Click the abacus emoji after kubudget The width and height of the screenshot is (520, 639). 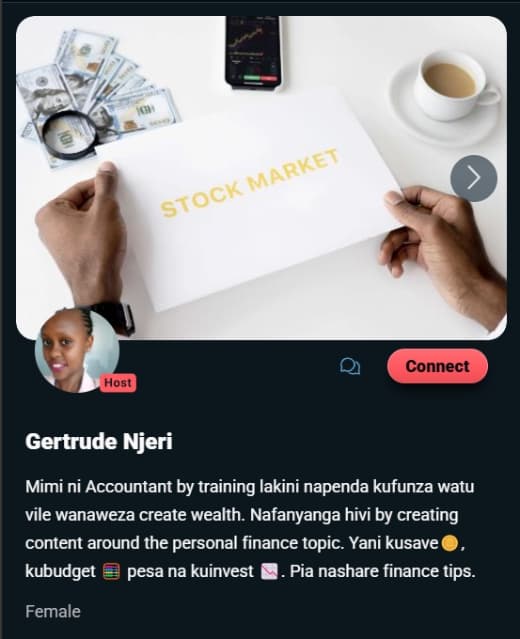[111, 571]
